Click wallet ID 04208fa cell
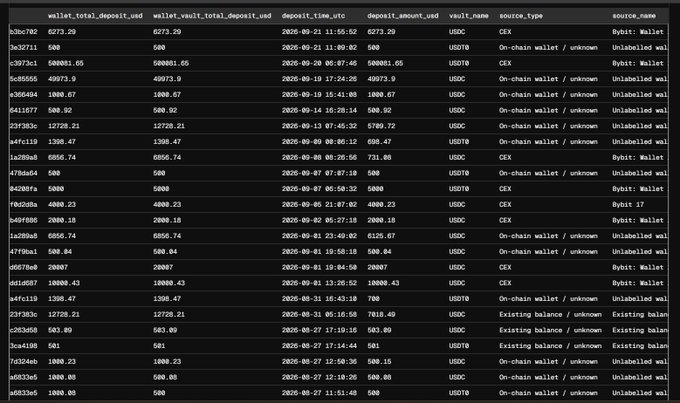Screen dimensions: 680x403 [23, 189]
